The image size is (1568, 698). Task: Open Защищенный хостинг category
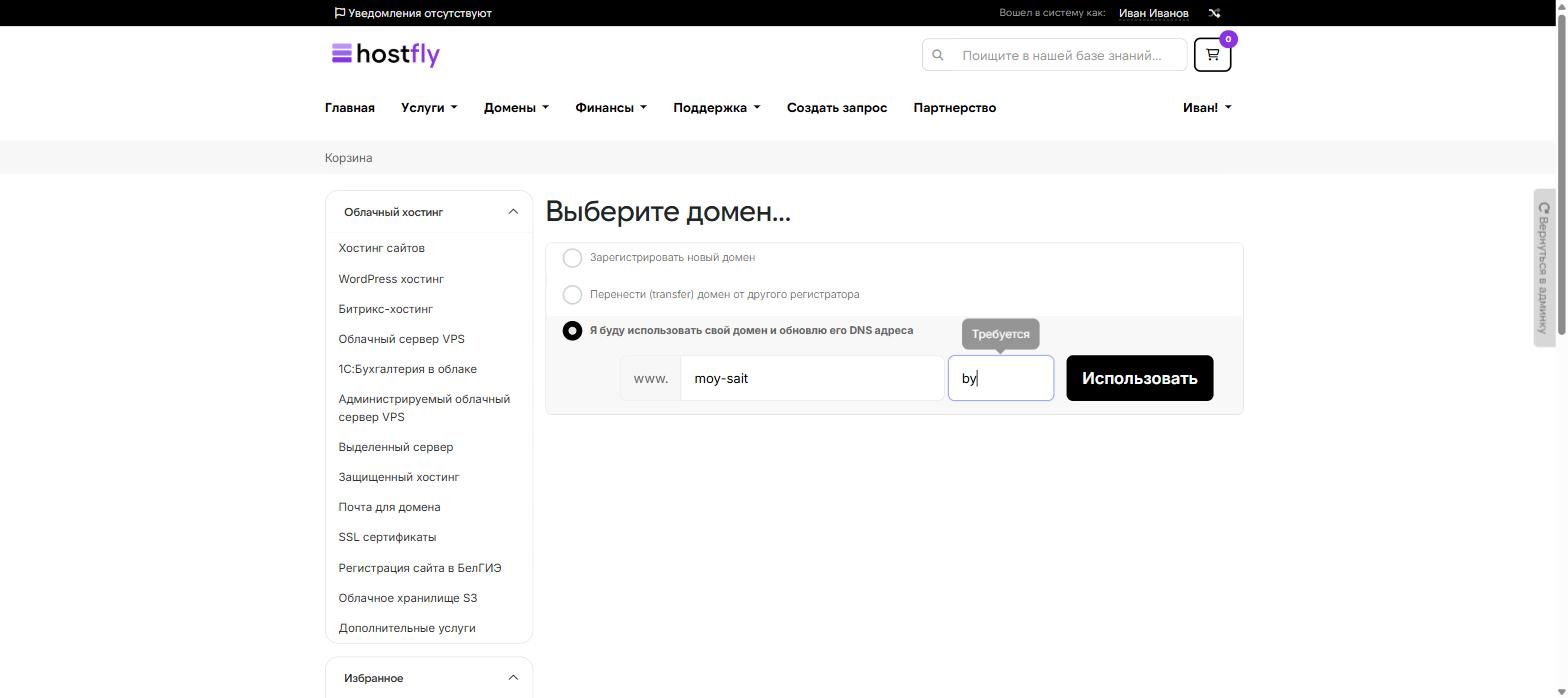point(399,477)
